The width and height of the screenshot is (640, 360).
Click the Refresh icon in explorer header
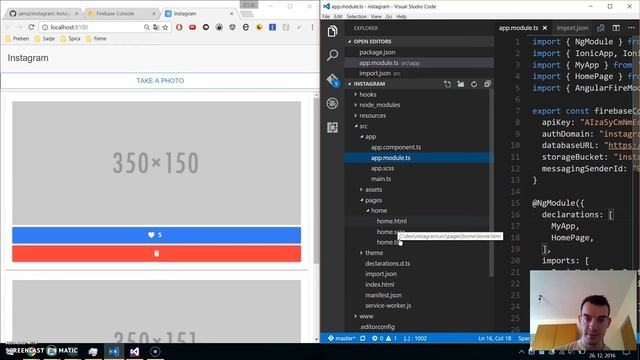point(474,84)
